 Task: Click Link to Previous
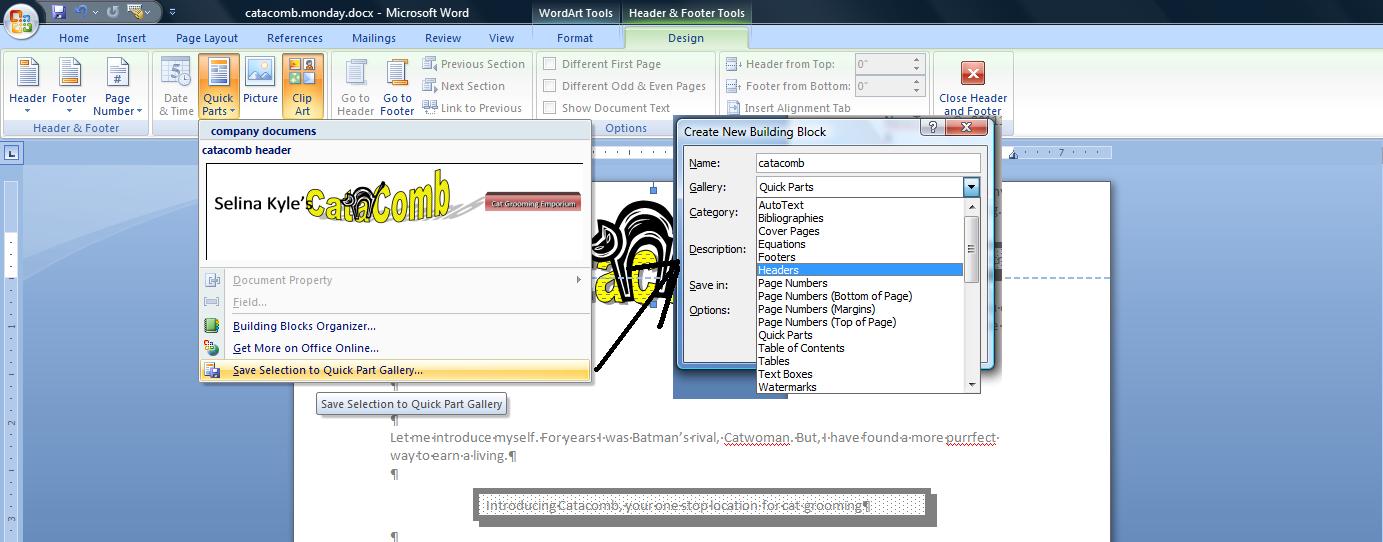point(472,108)
